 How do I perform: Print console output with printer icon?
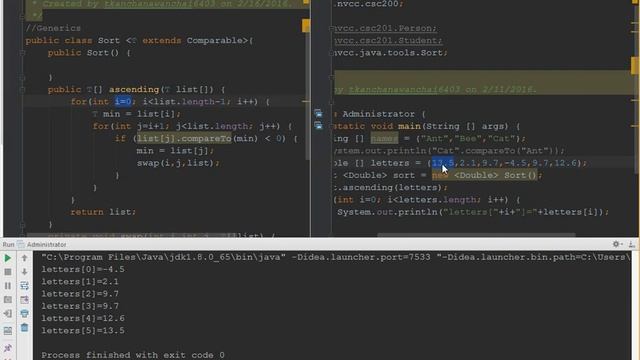[24, 313]
